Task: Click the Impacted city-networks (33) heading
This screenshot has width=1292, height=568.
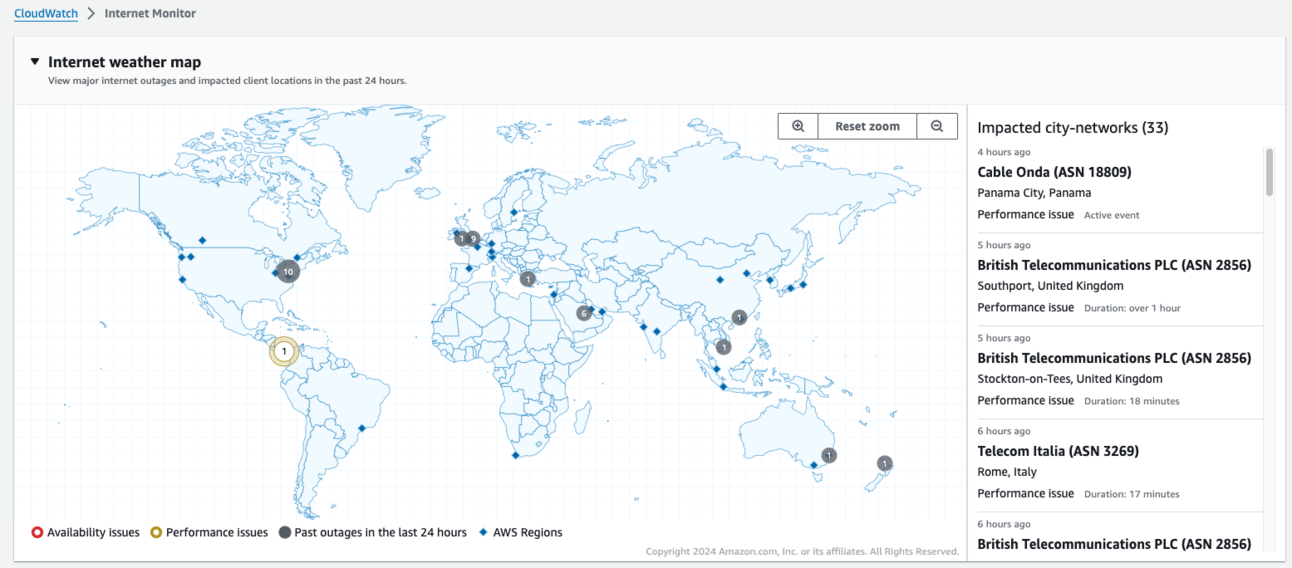Action: click(x=1073, y=127)
